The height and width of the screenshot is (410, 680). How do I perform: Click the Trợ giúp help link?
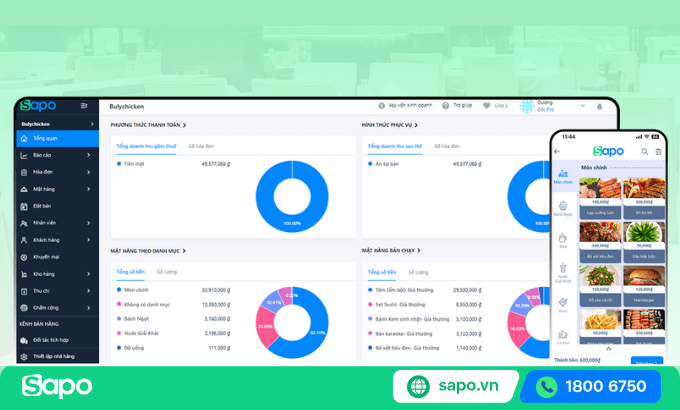458,106
